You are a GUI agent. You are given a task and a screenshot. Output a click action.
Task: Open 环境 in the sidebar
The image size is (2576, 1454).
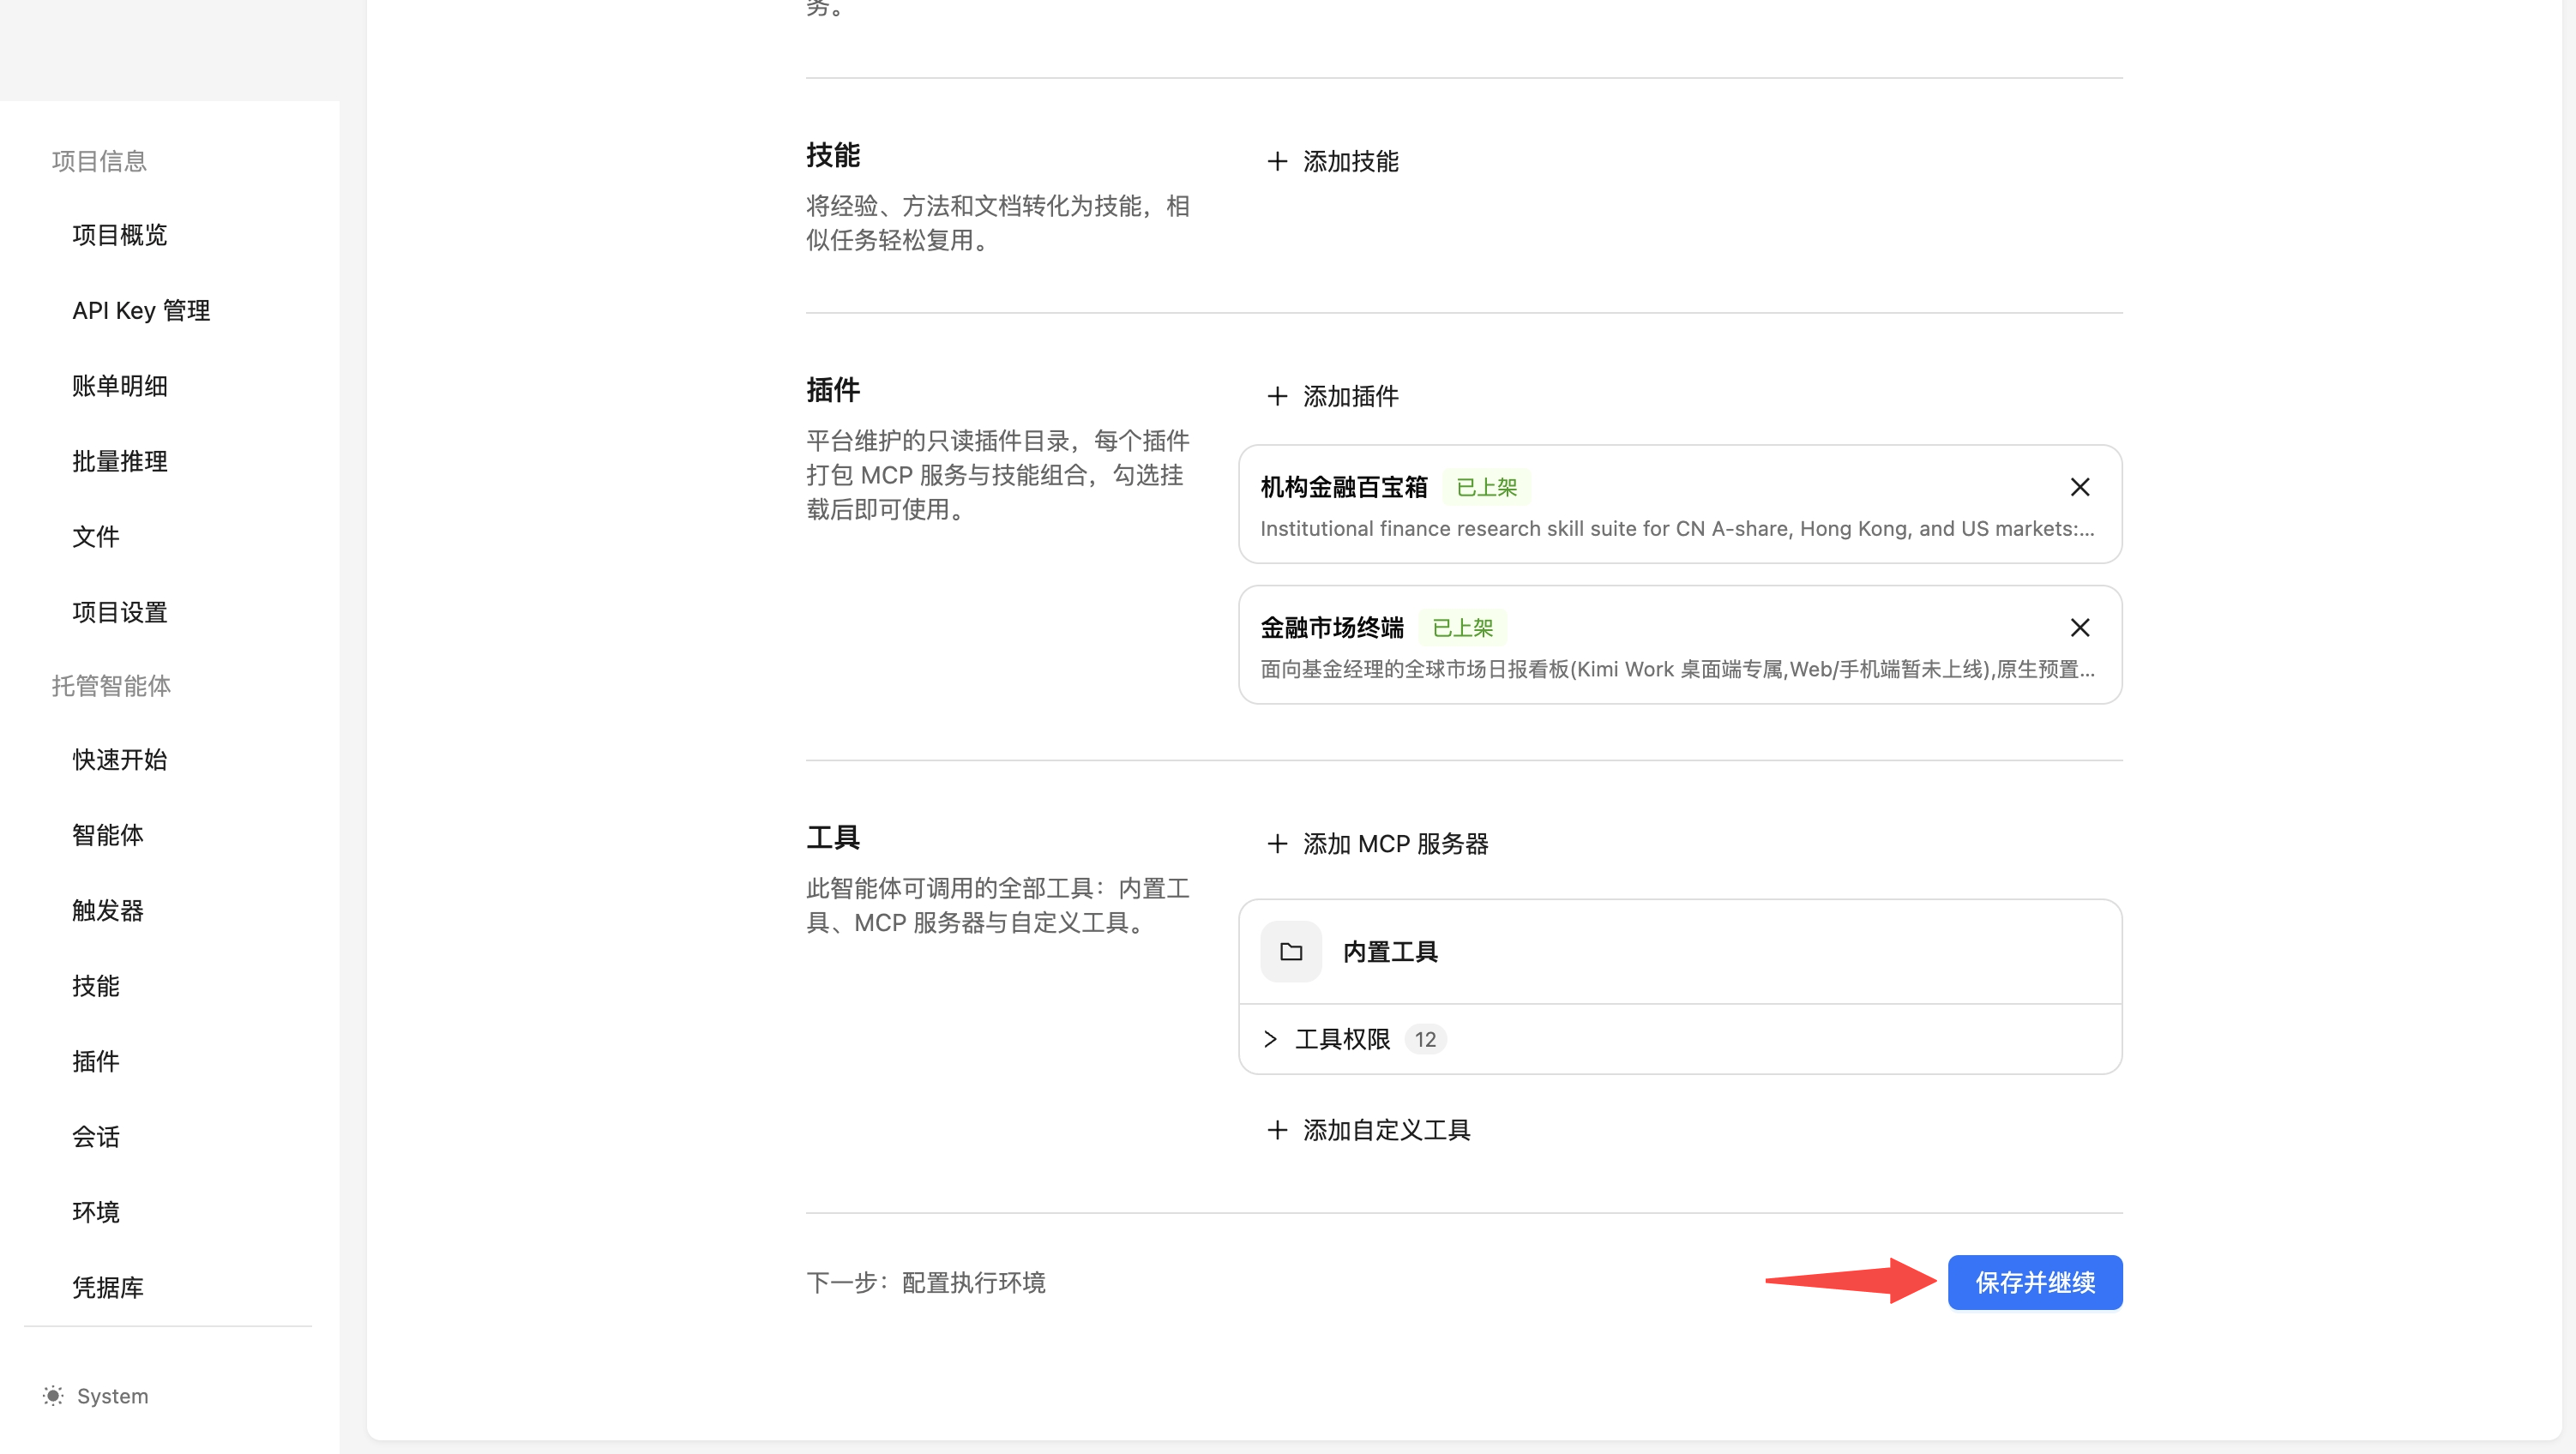[x=96, y=1212]
